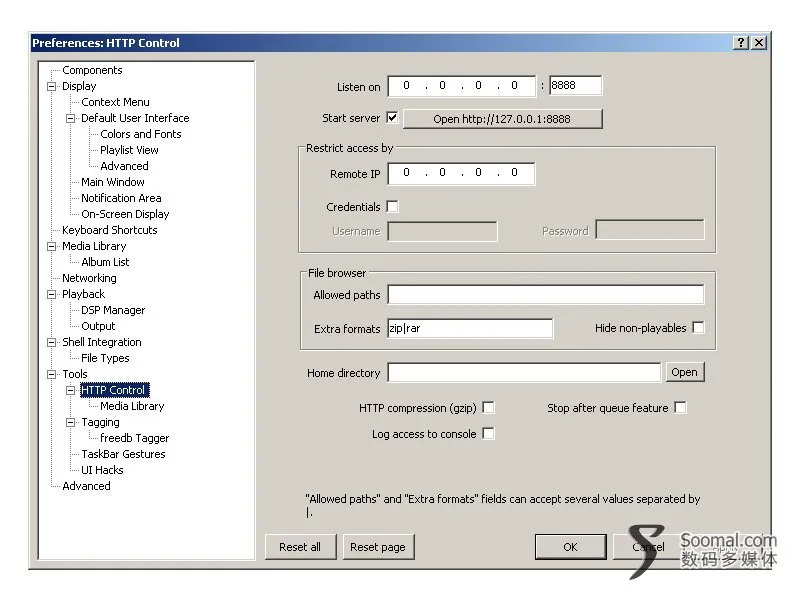Viewport: 800px width, 600px height.
Task: Click the Reset all button
Action: click(x=301, y=547)
